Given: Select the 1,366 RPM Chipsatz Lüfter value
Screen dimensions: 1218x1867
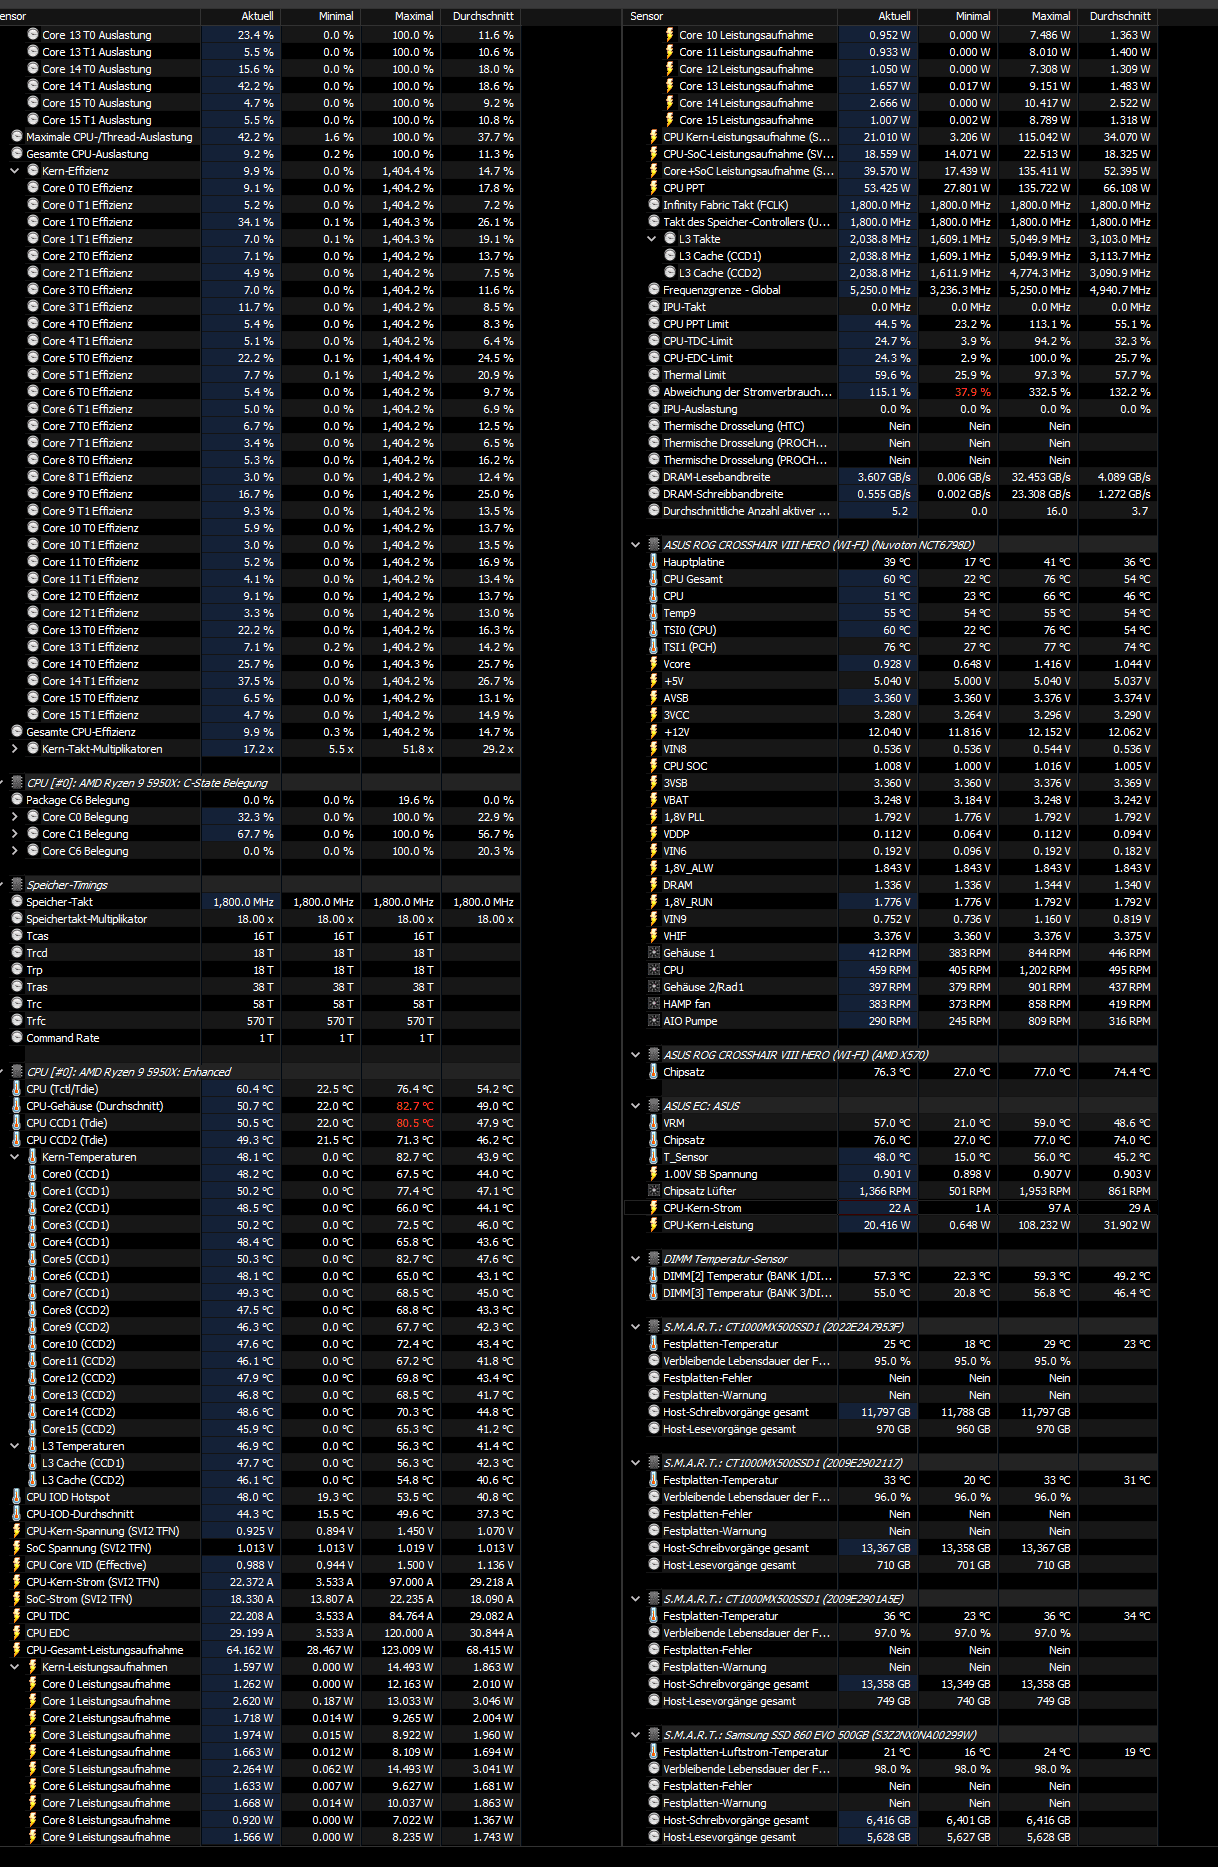Looking at the screenshot, I should click(x=885, y=1191).
